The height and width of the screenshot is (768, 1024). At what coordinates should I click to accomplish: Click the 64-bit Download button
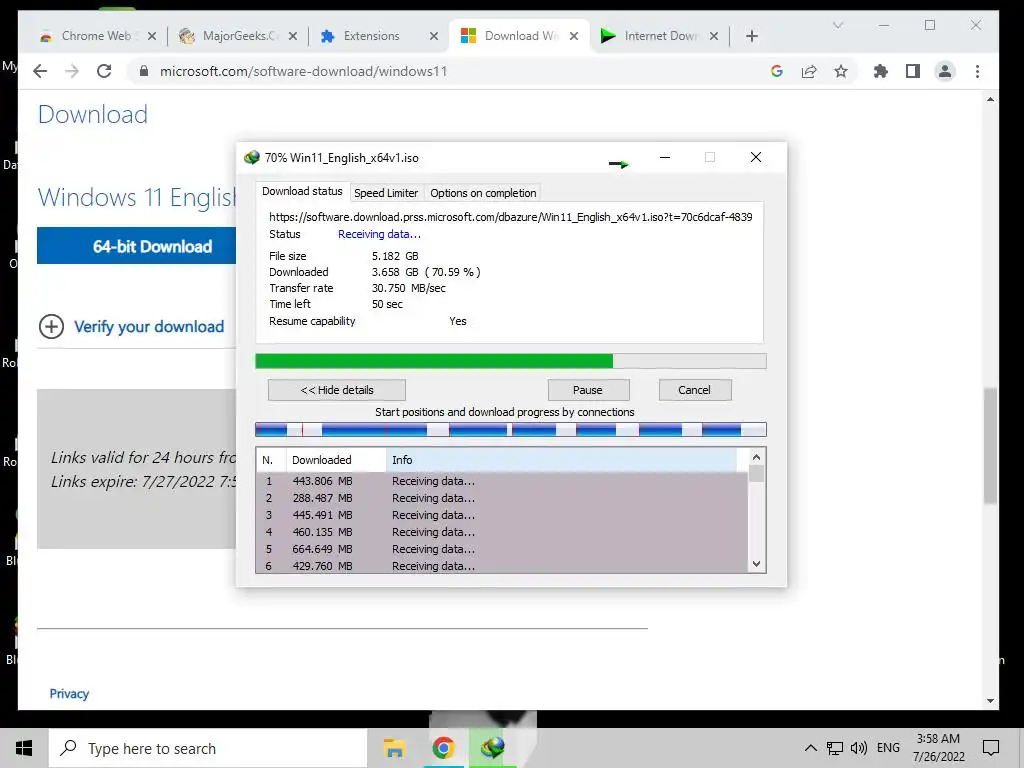tap(136, 246)
